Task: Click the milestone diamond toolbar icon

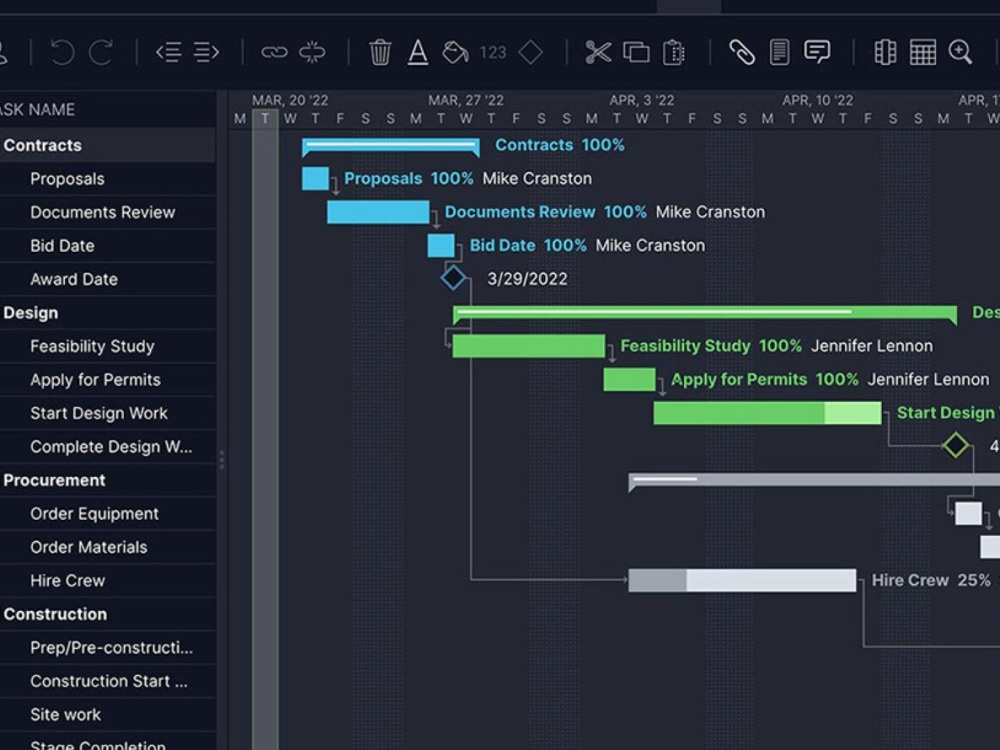Action: 531,52
